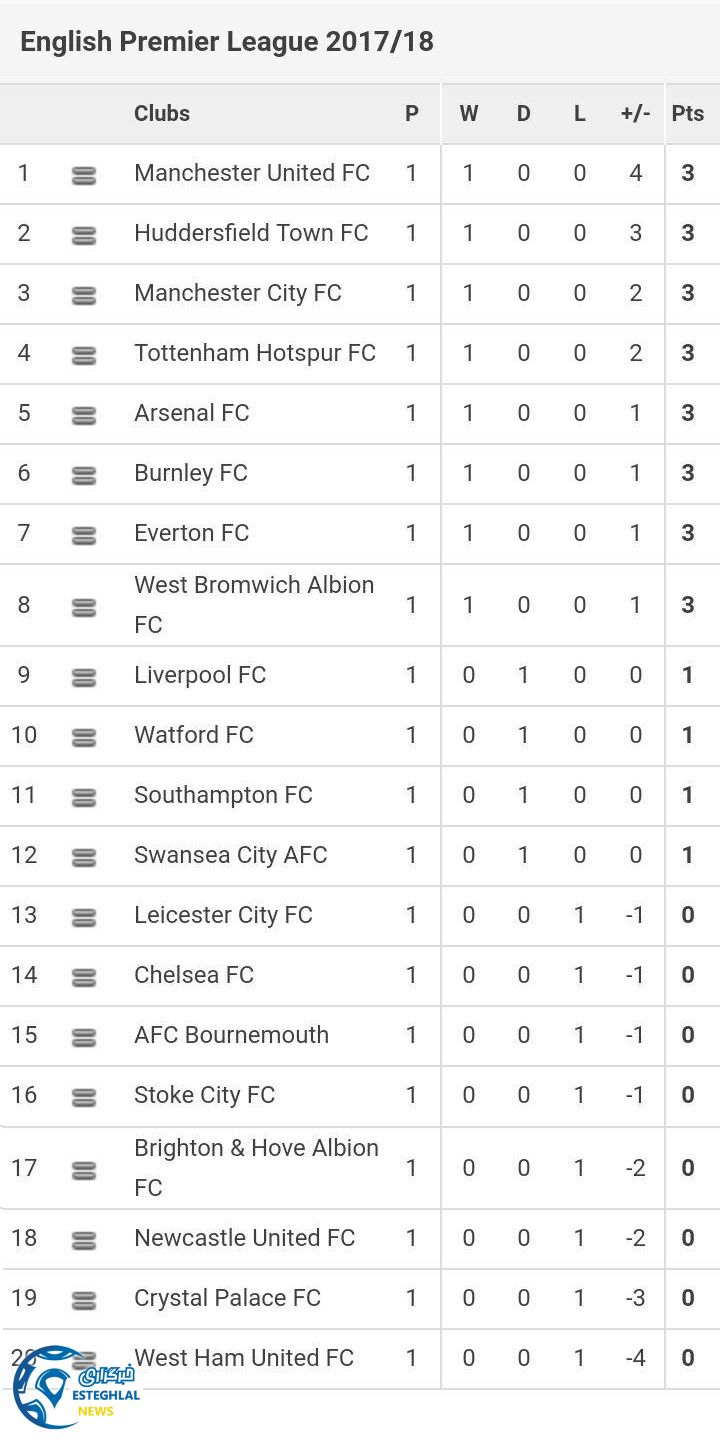
Task: Select the English Premier League 2017/18 title
Action: pyautogui.click(x=227, y=42)
